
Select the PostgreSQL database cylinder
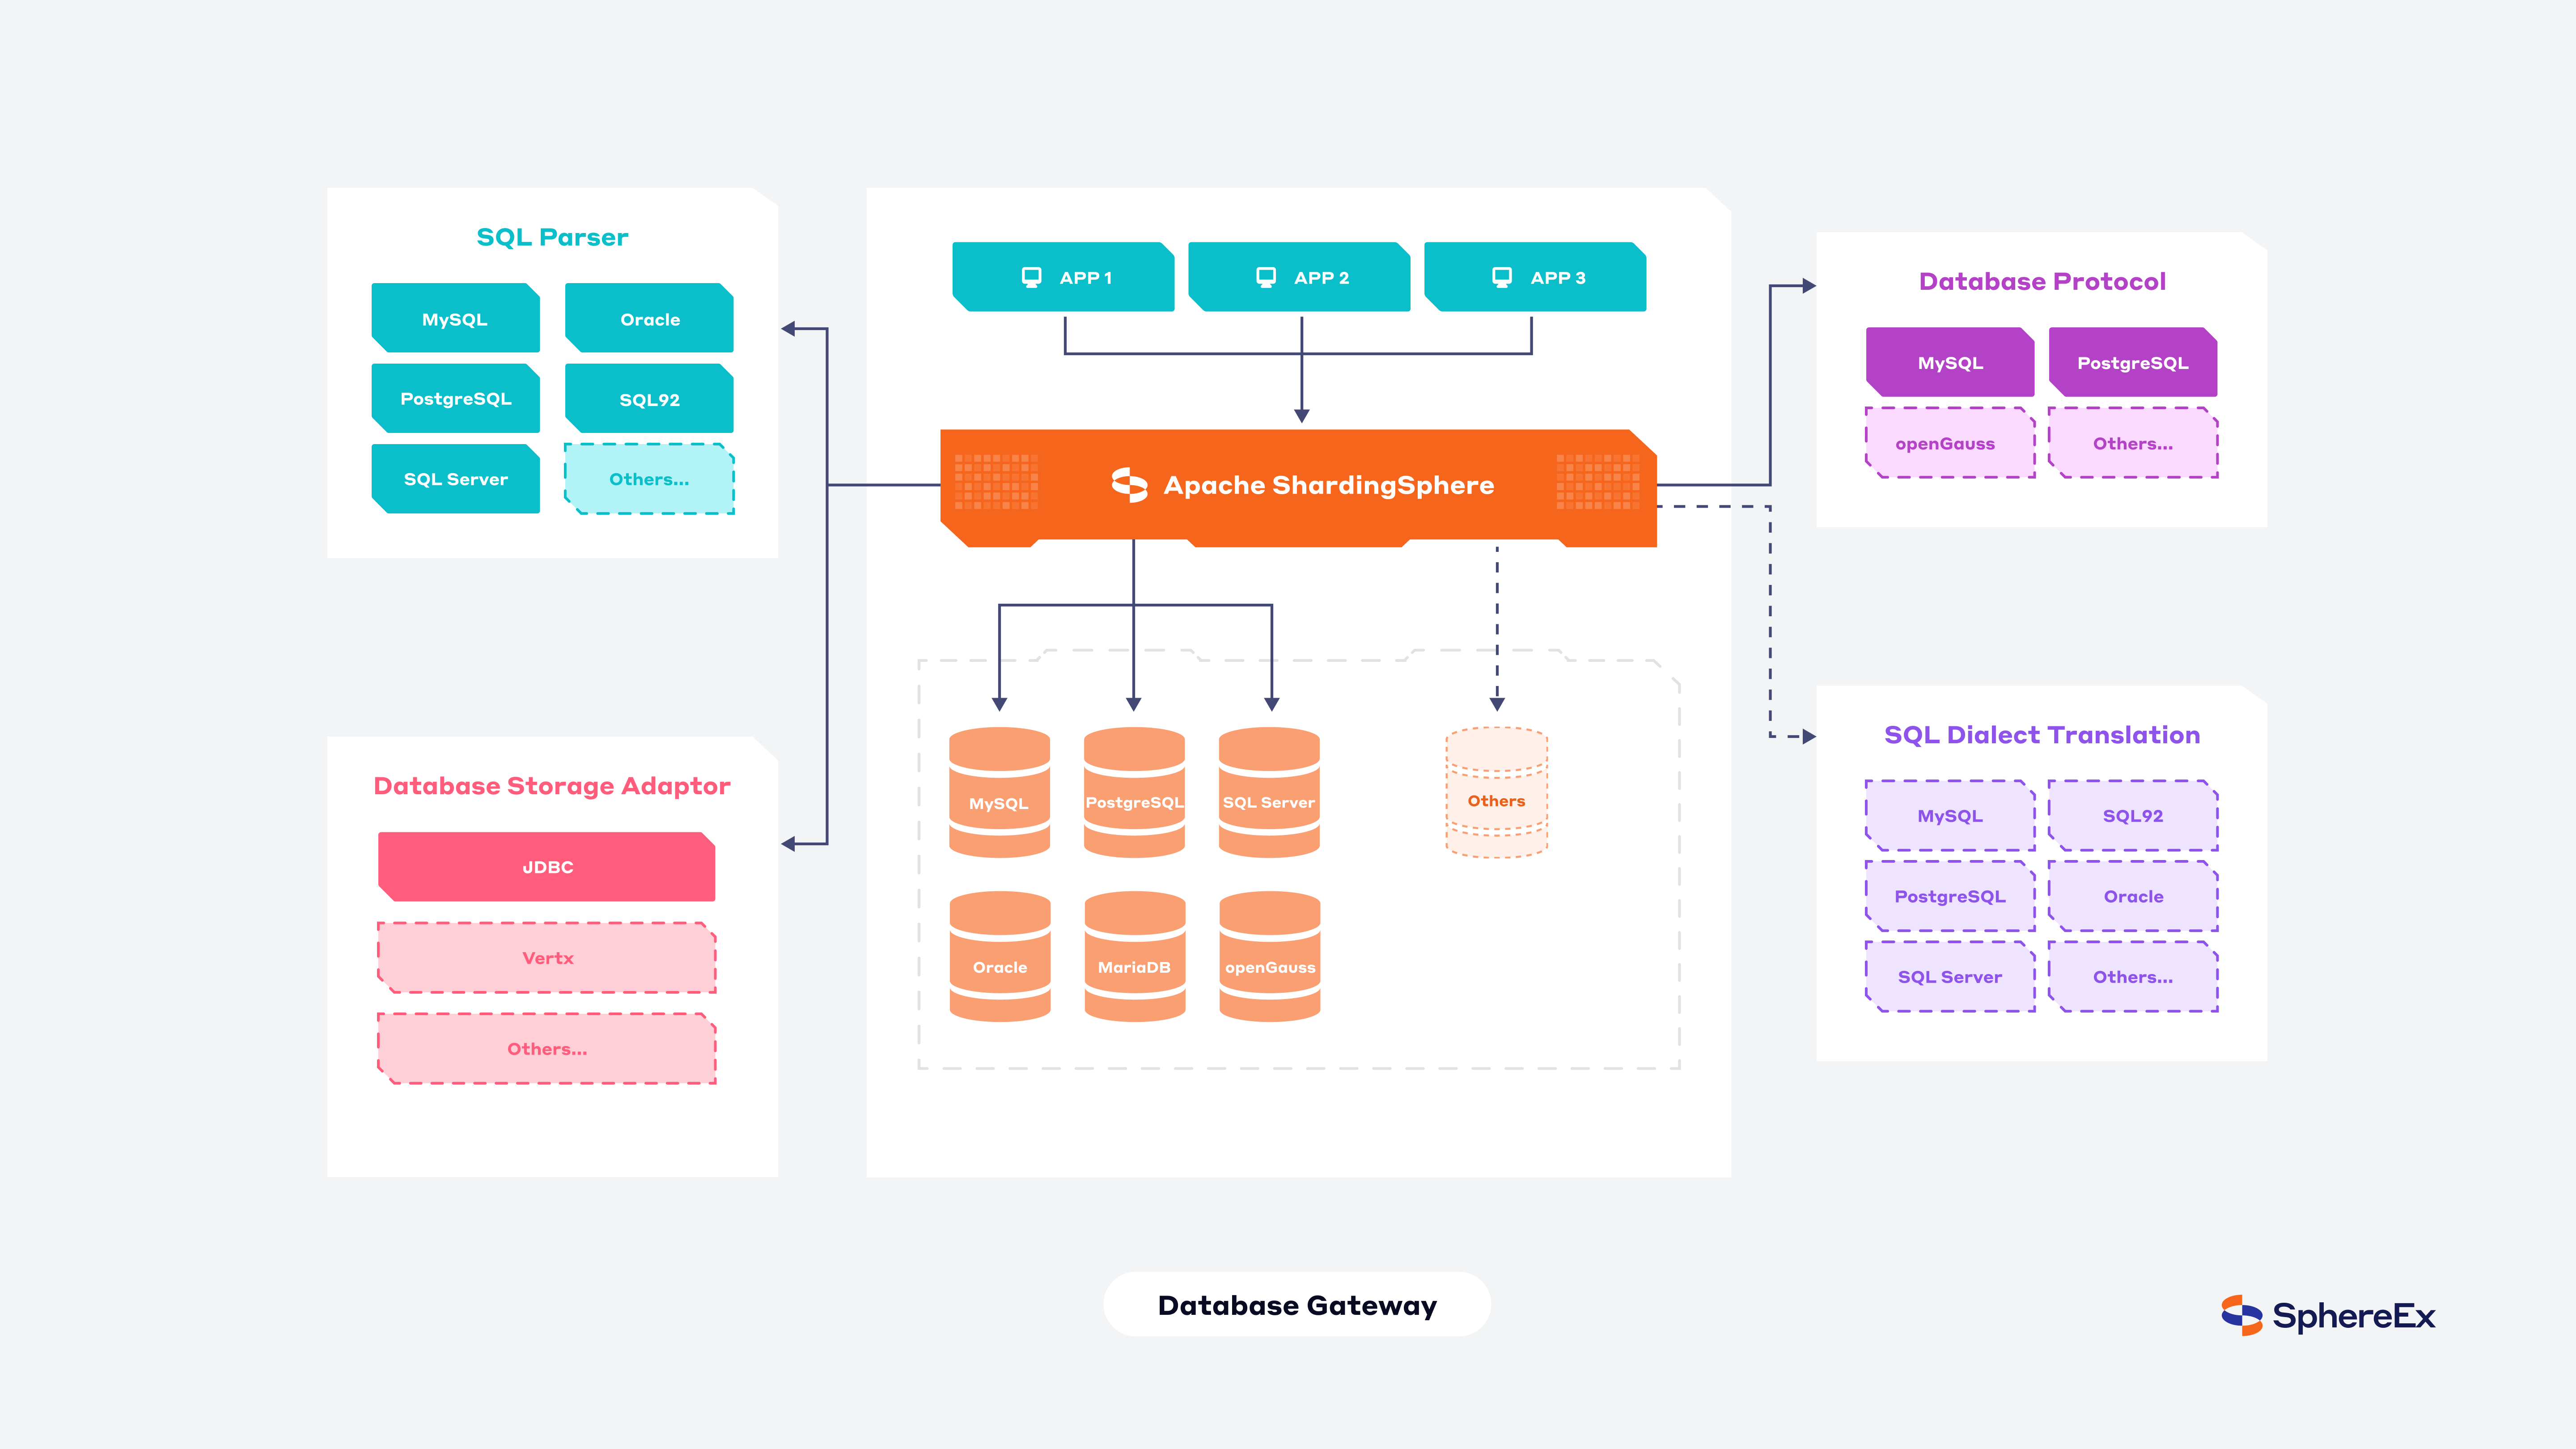tap(1134, 792)
